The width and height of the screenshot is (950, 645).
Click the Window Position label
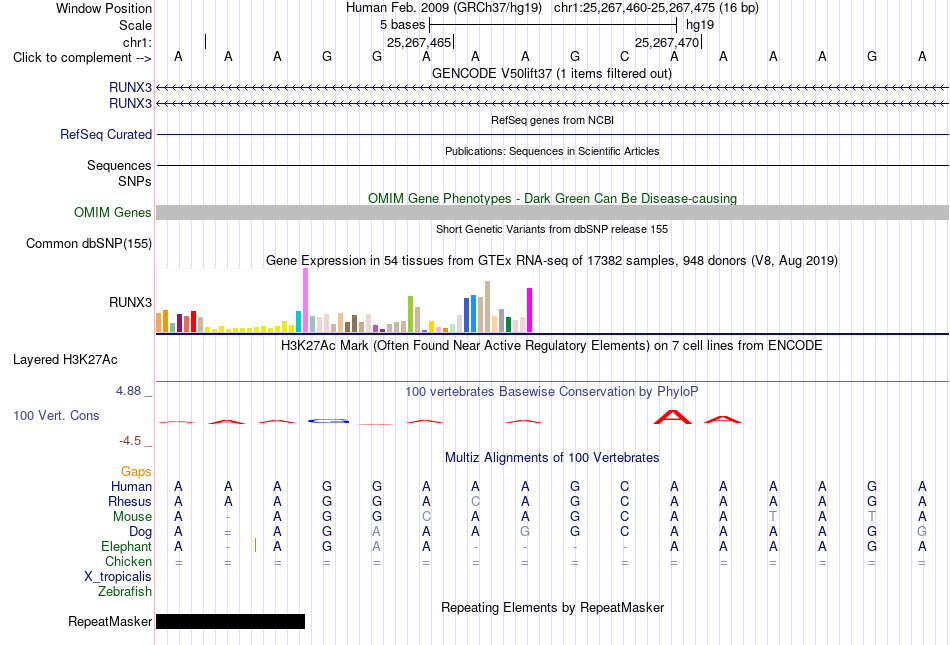[x=104, y=8]
